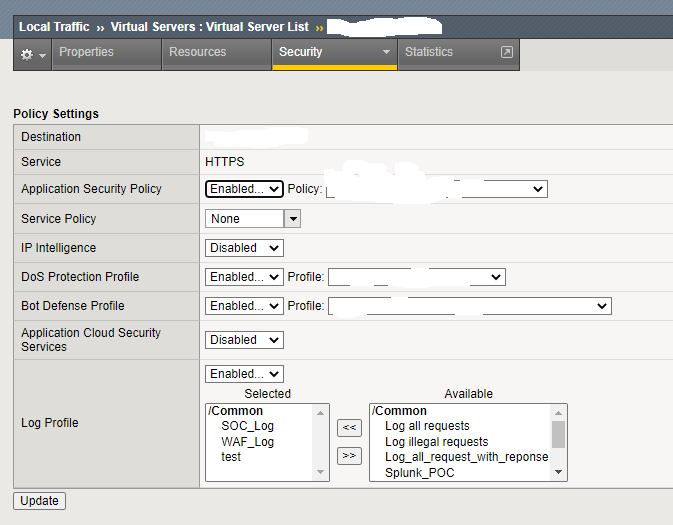Viewport: 673px width, 525px height.
Task: Expand the Application Security Policy Enabled dropdown
Action: pos(244,189)
